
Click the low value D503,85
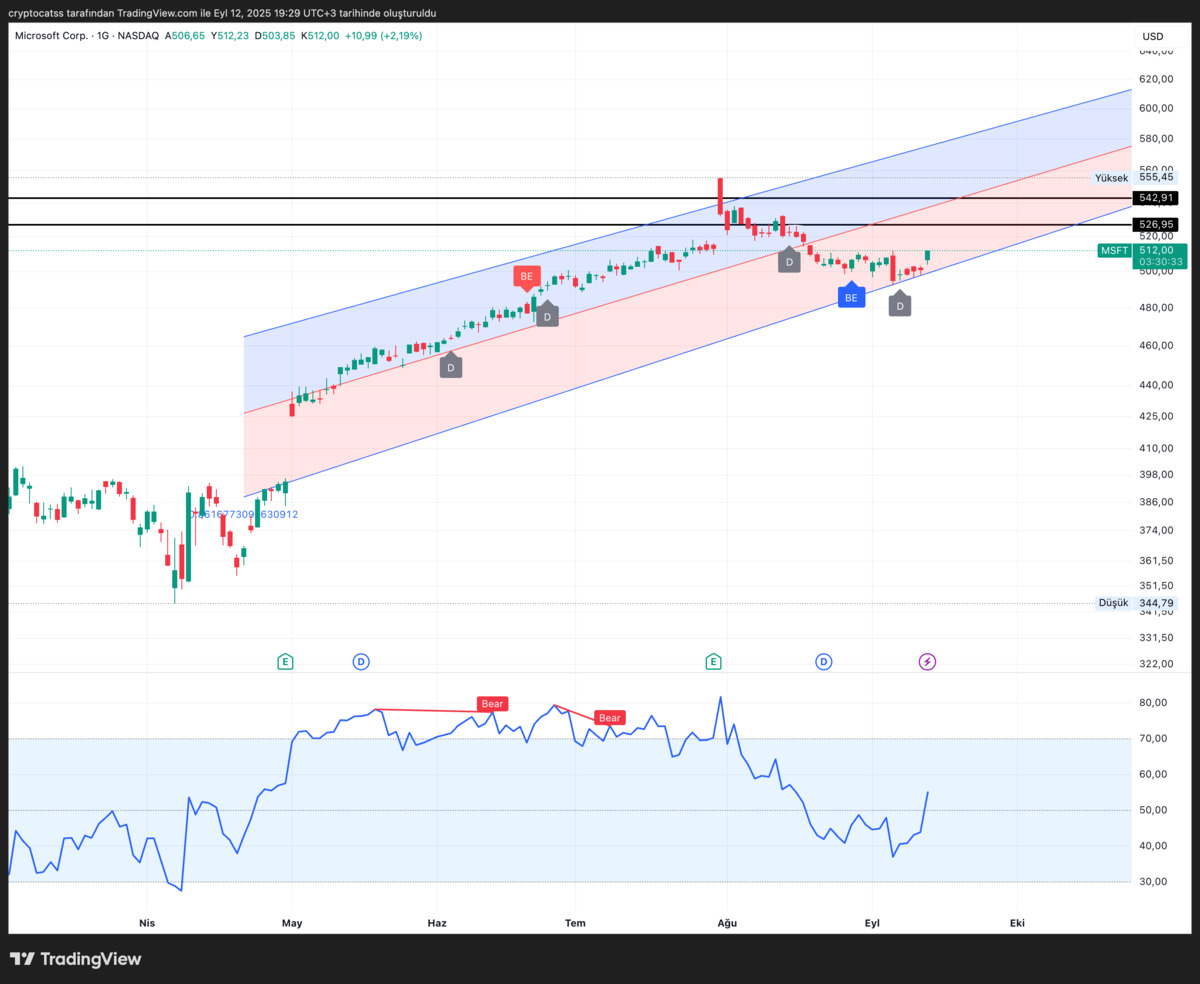(274, 35)
